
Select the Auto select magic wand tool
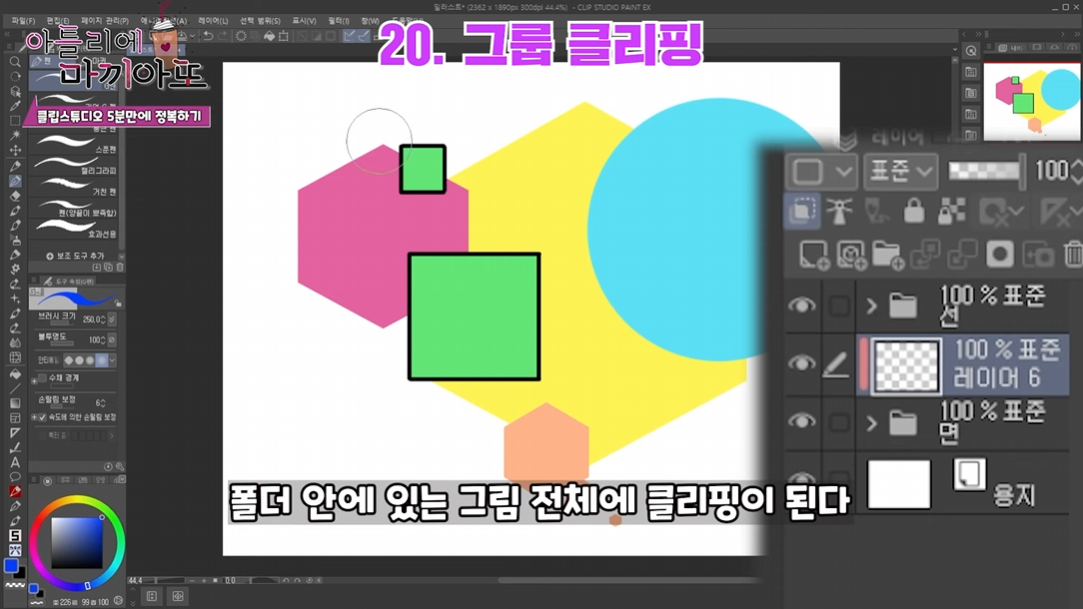(15, 135)
